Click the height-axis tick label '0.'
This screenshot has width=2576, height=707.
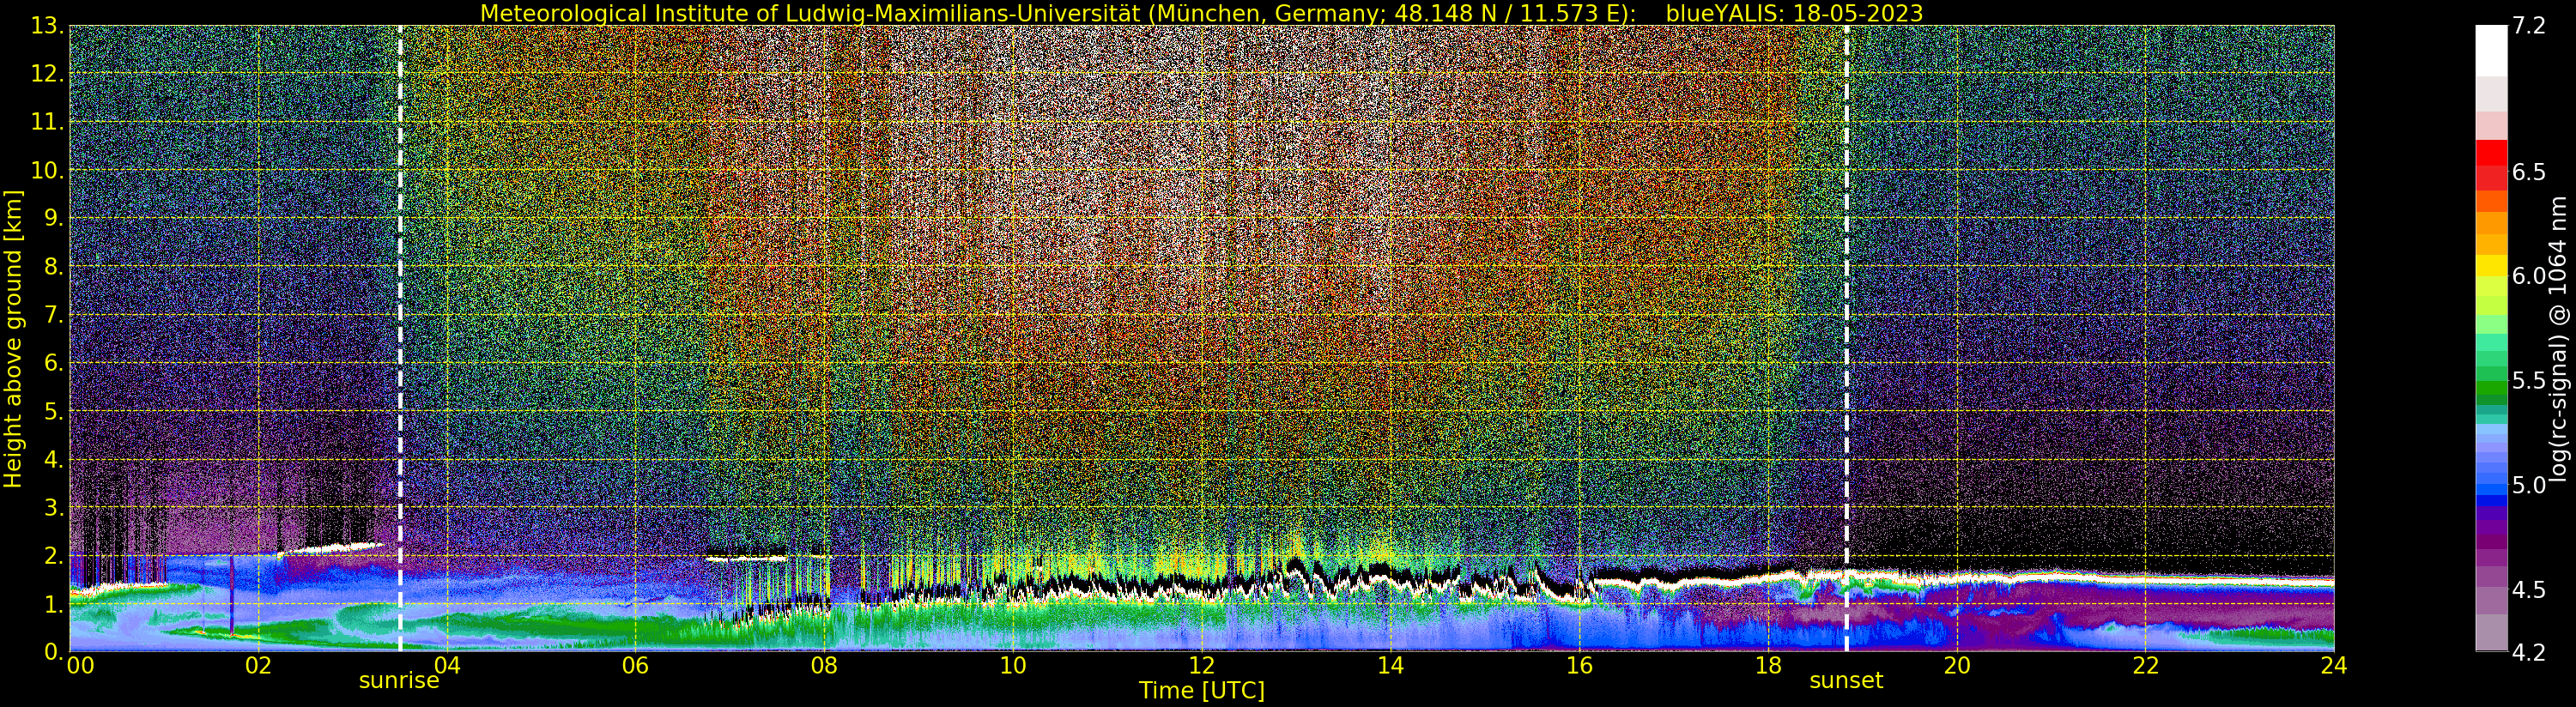coord(54,652)
